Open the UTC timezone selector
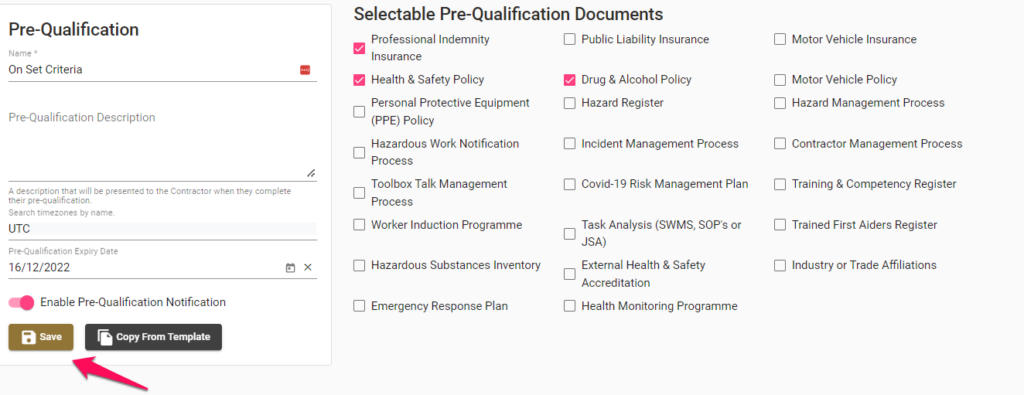This screenshot has height=395, width=1024. 163,229
